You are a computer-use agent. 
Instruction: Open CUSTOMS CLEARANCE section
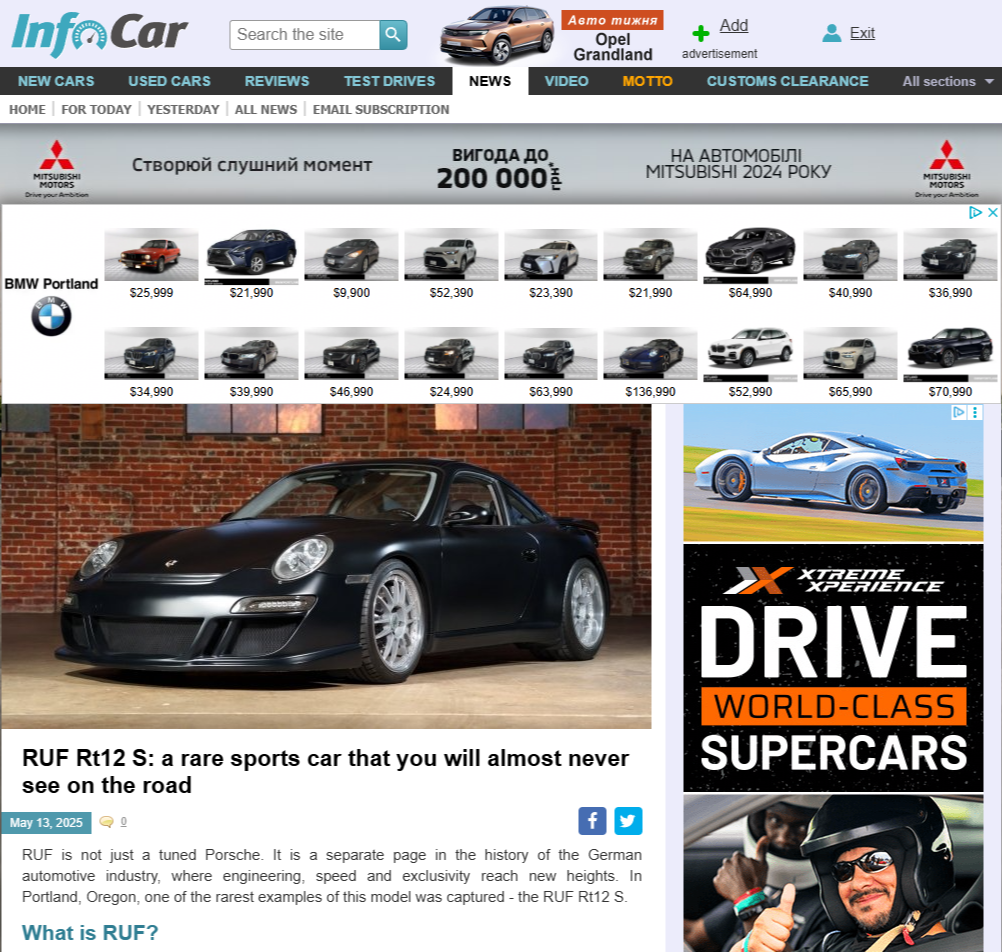click(787, 81)
